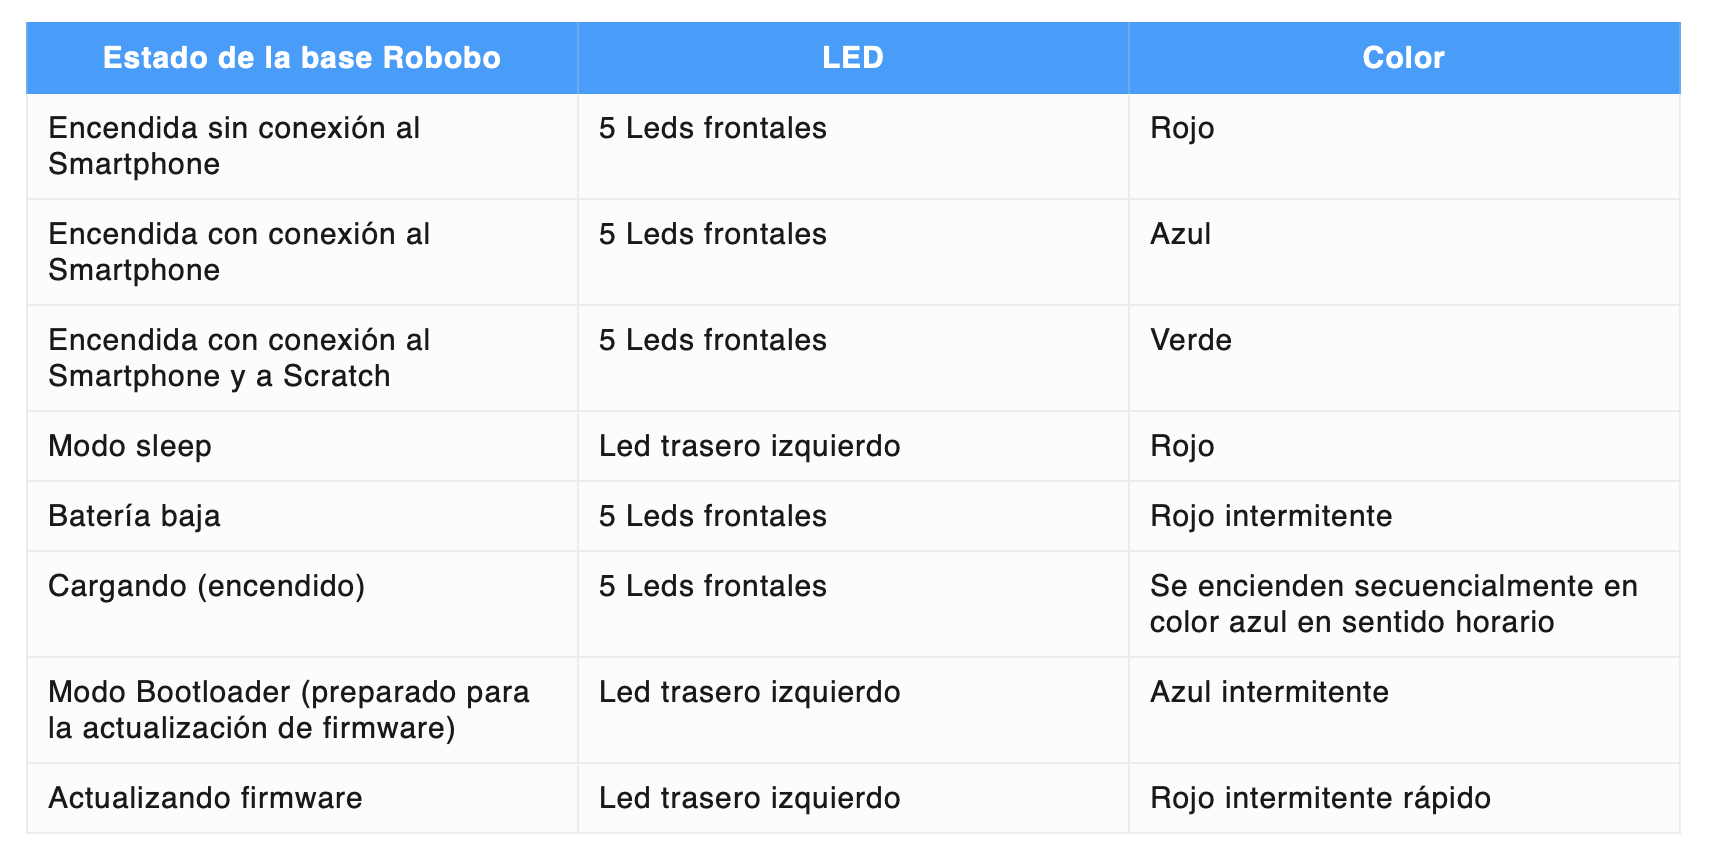Select the "Se encienden secuencialmente" color description
Image resolution: width=1722 pixels, height=854 pixels.
pyautogui.click(x=1393, y=604)
